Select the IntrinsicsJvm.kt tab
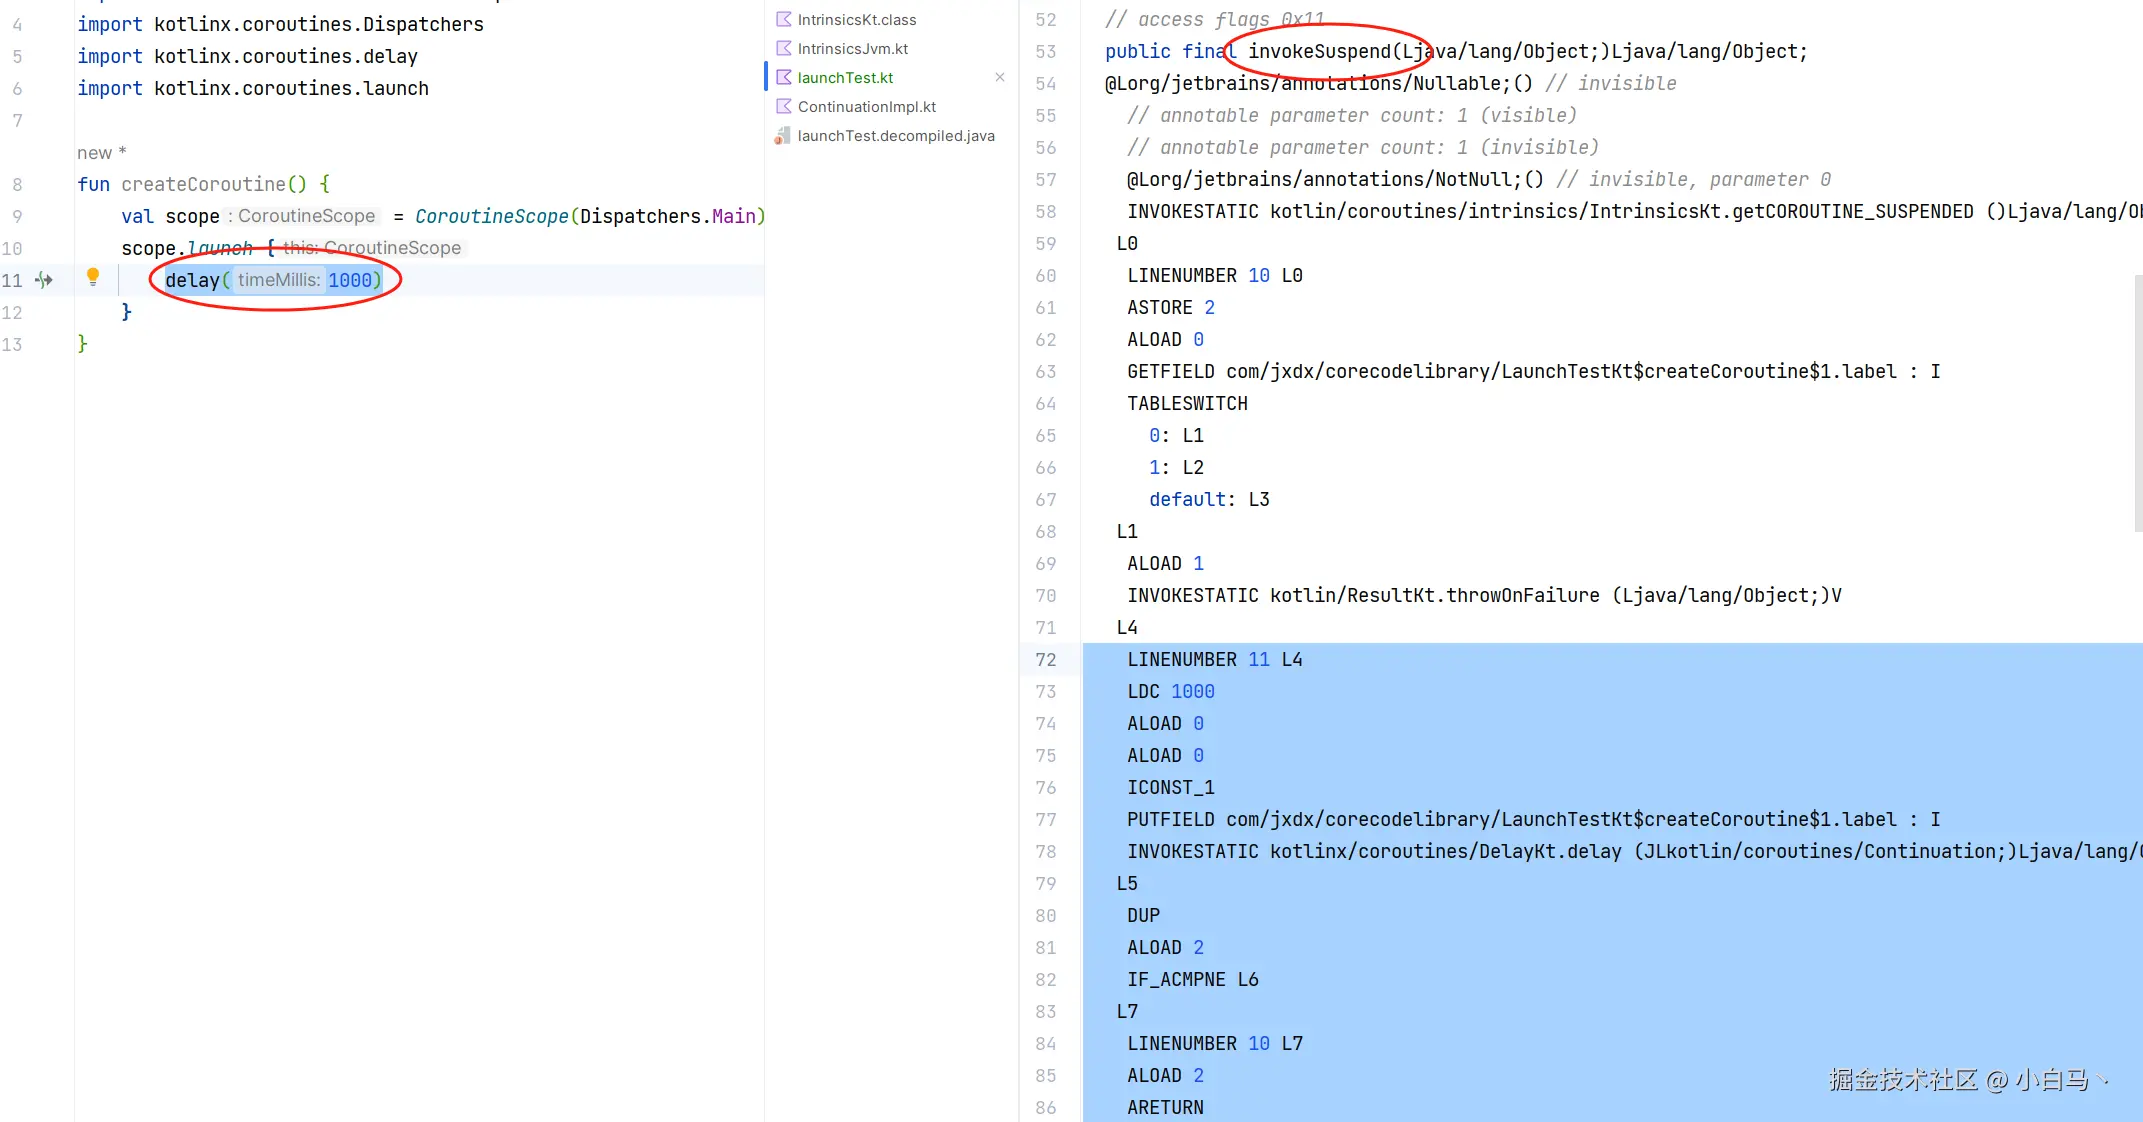Viewport: 2143px width, 1122px height. click(x=852, y=49)
